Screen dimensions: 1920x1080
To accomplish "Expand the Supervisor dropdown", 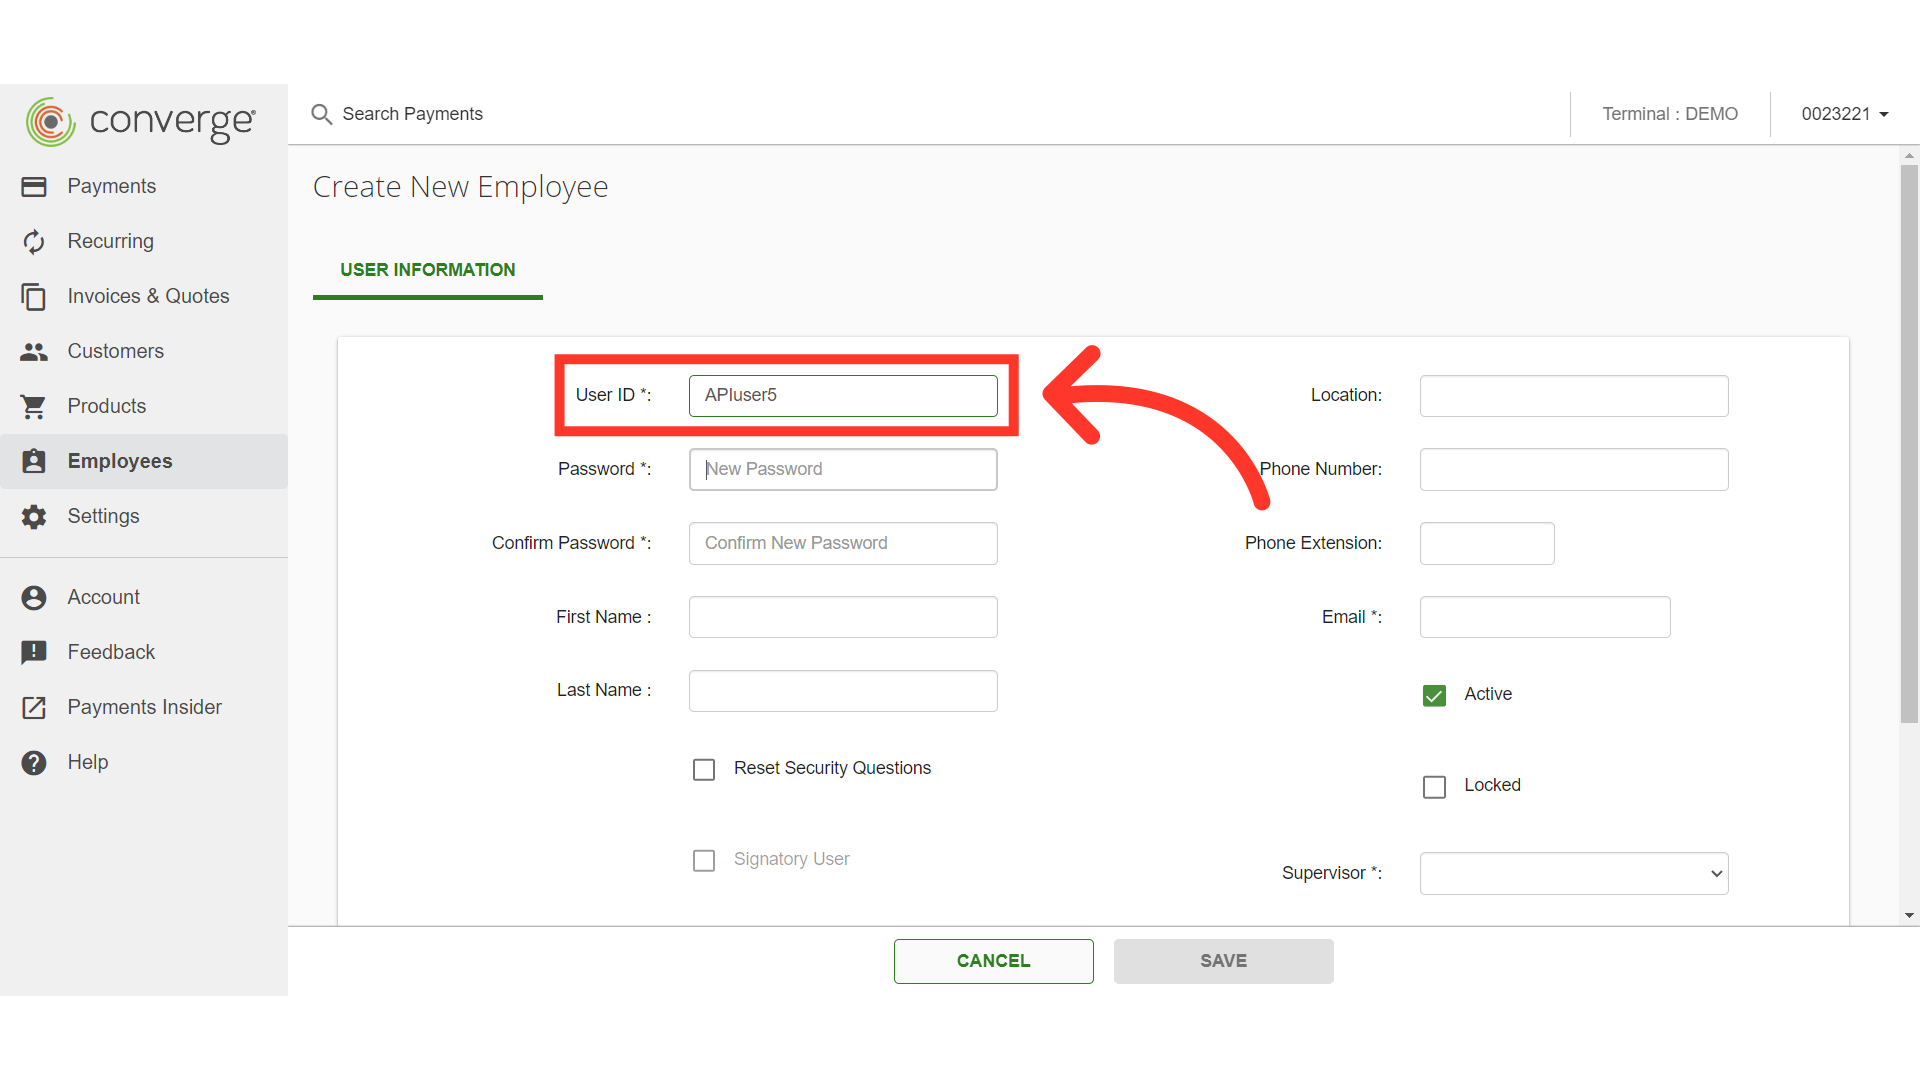I will pyautogui.click(x=1573, y=873).
